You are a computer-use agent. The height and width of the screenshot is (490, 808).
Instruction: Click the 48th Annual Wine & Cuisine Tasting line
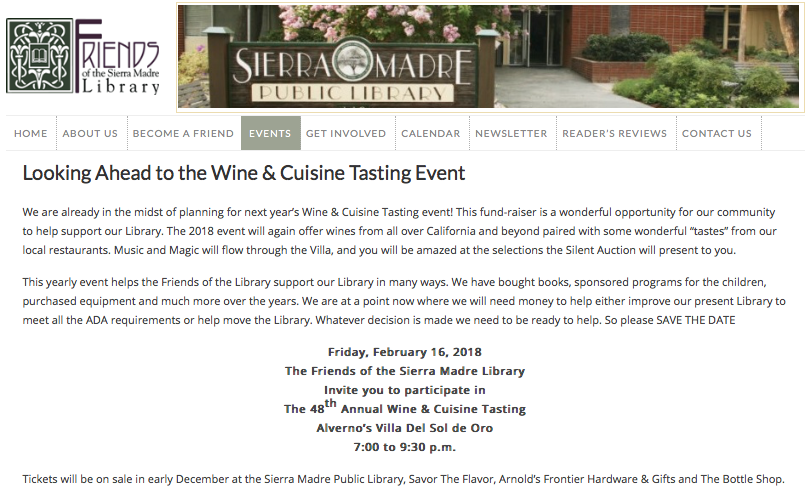point(405,408)
